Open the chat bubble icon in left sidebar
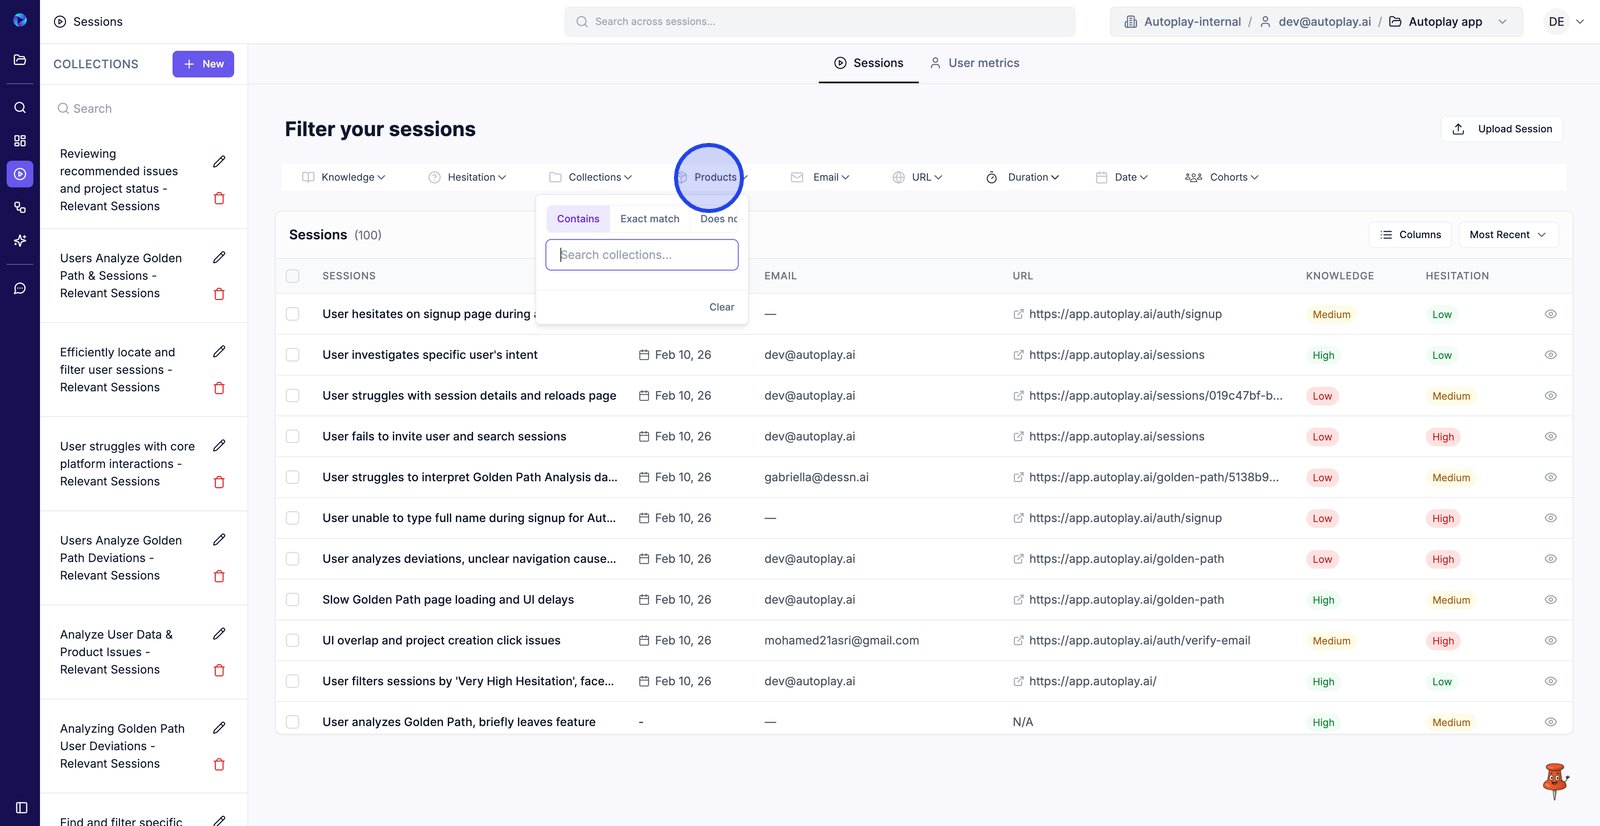 [x=20, y=289]
